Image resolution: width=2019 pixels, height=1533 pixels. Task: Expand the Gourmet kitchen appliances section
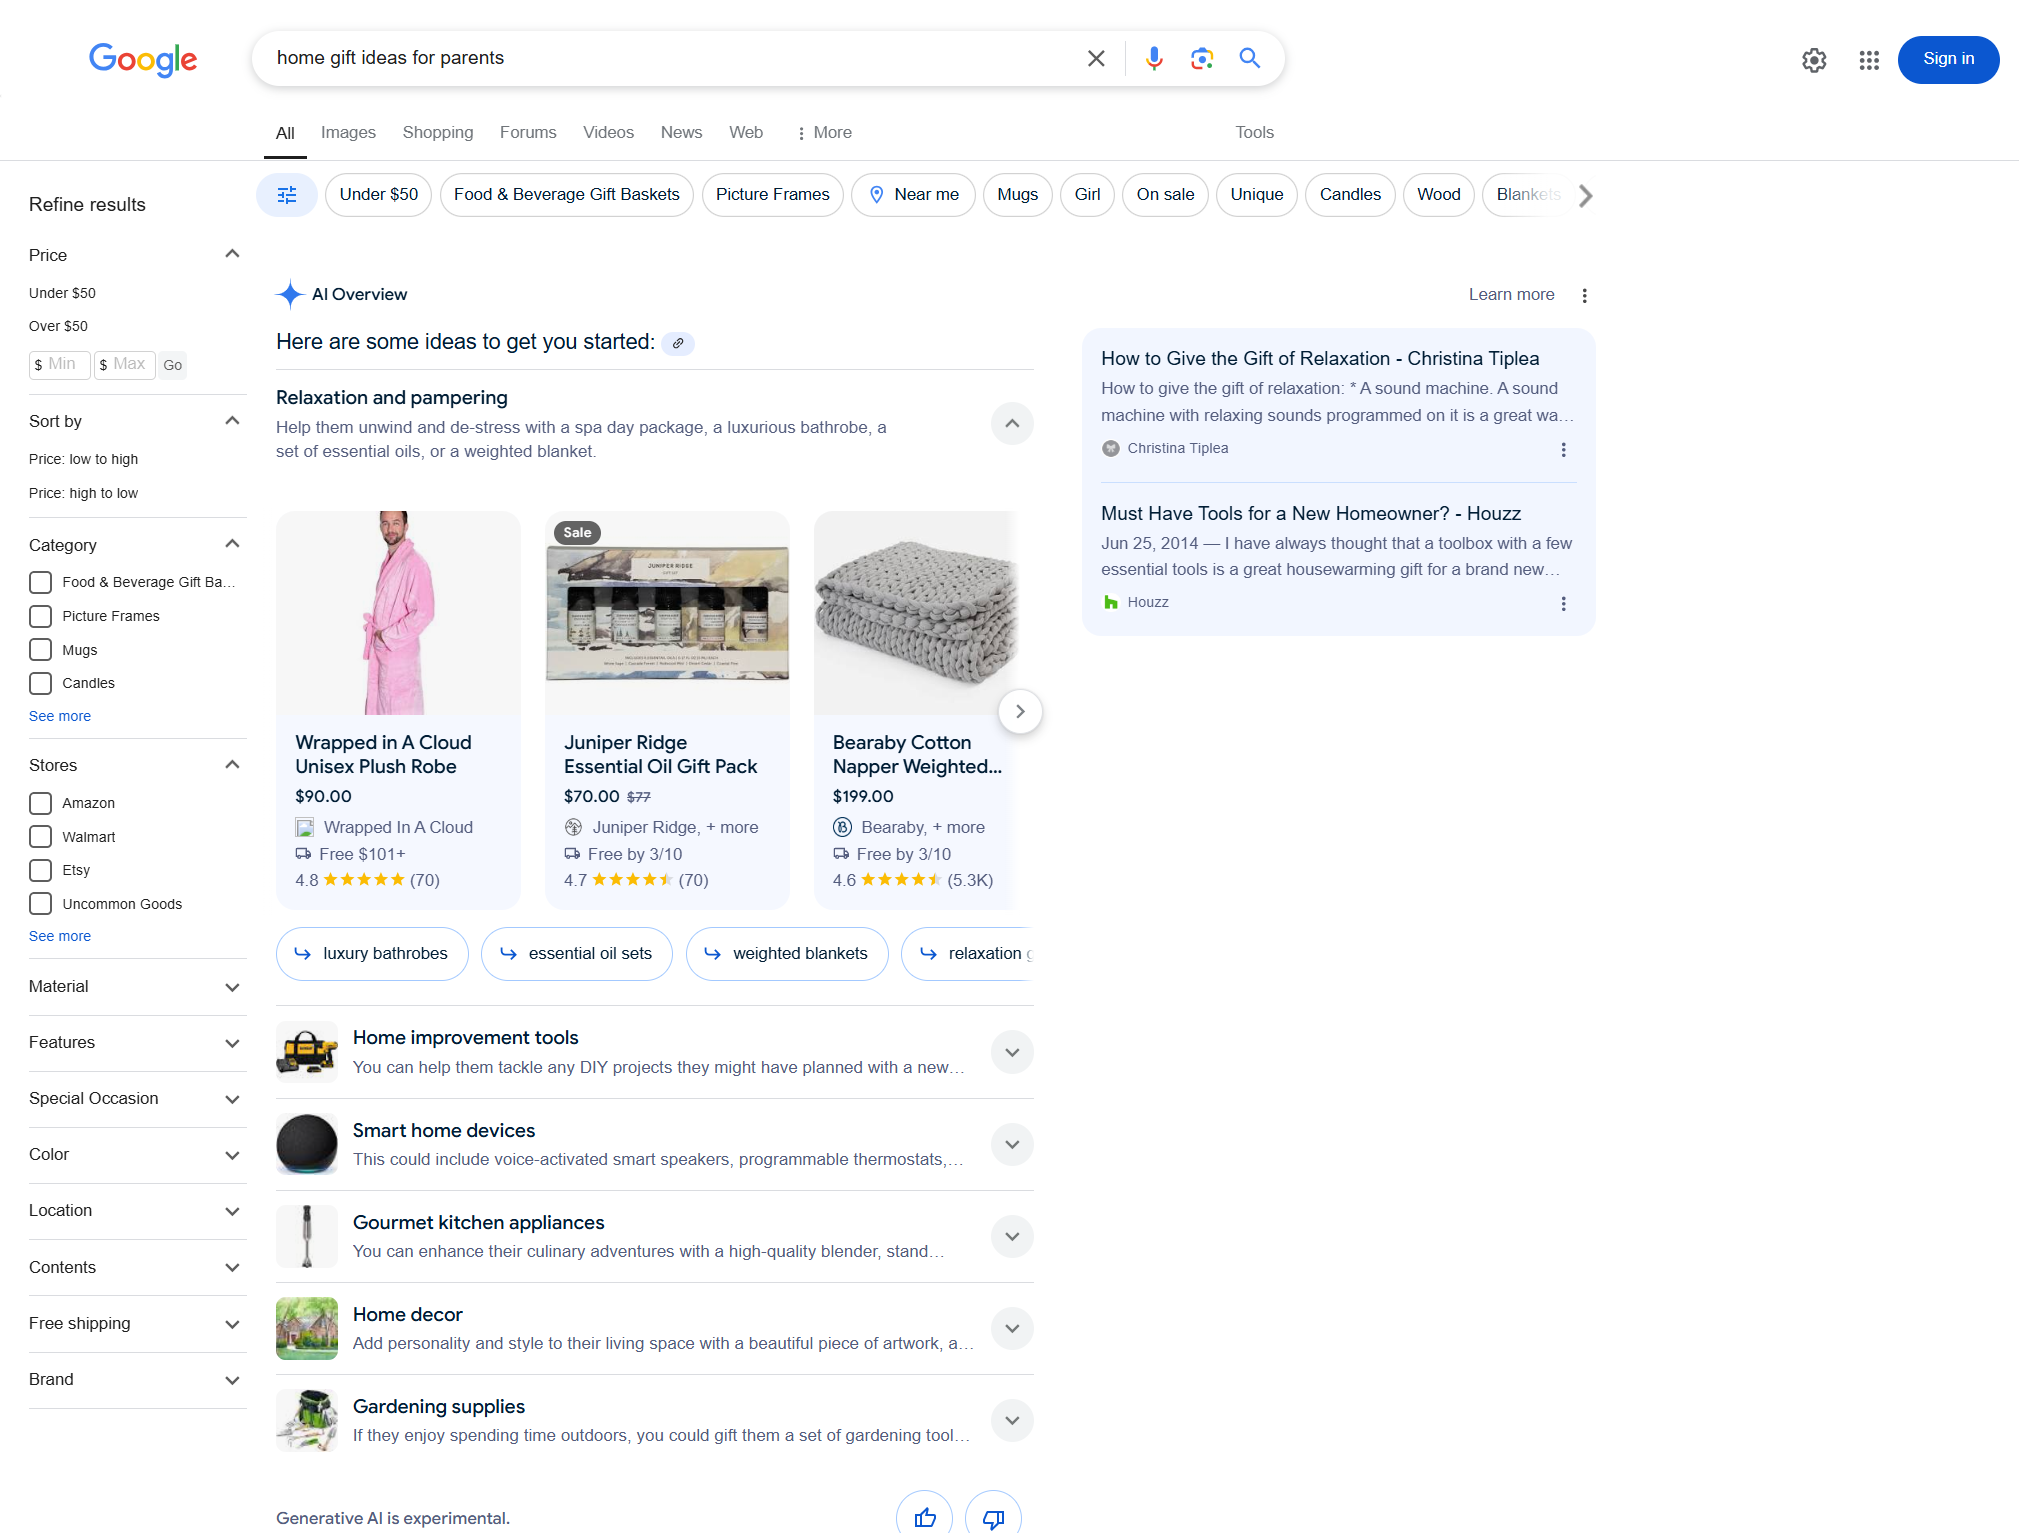(x=1012, y=1236)
